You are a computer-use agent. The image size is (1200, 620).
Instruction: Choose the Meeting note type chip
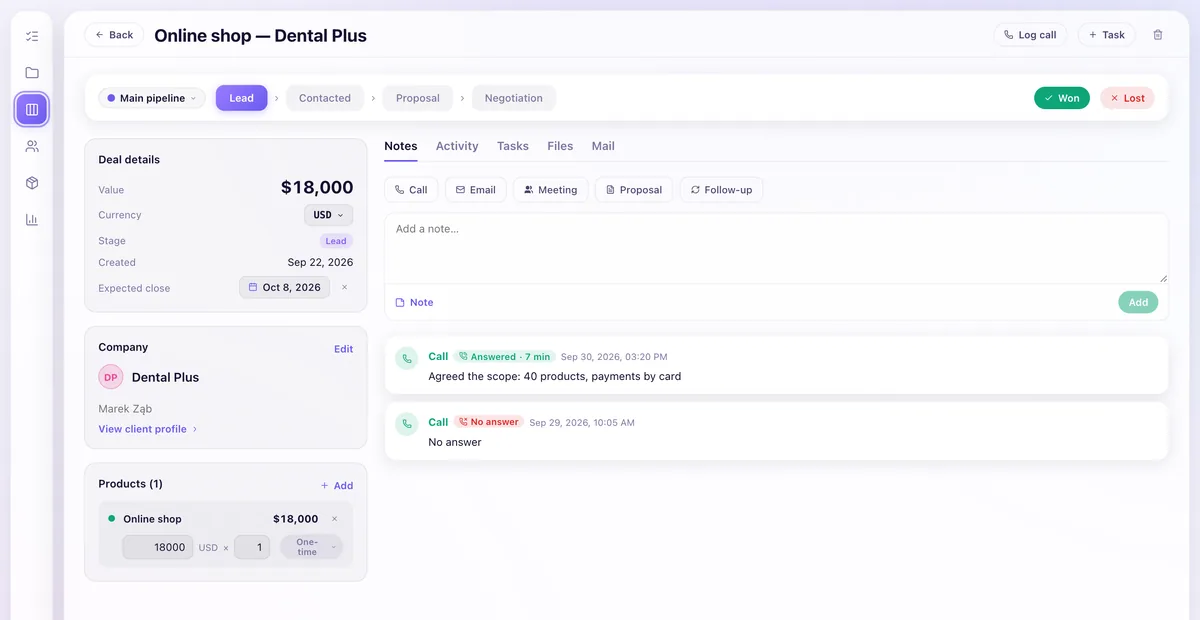pos(551,190)
